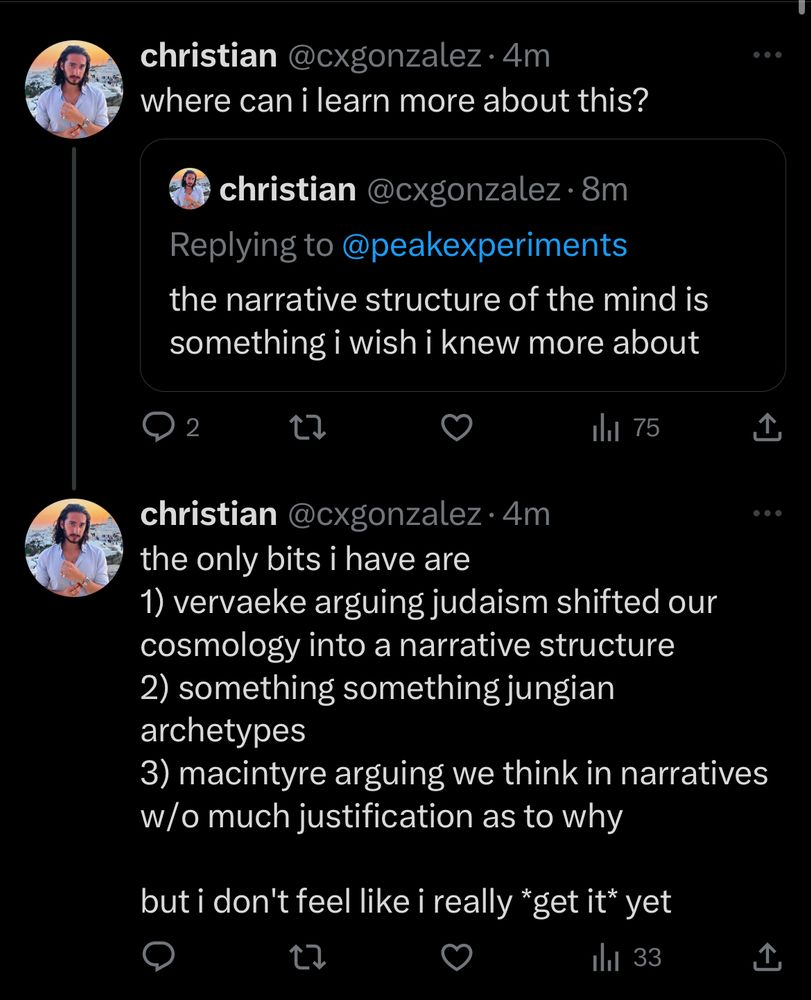
Task: Like the tweet about jungian archetypes
Action: (x=456, y=957)
